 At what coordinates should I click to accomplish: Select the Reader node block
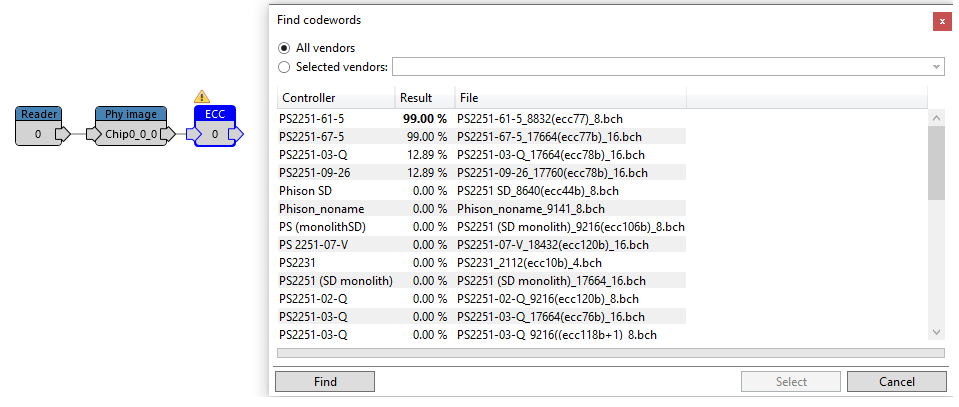[38, 125]
